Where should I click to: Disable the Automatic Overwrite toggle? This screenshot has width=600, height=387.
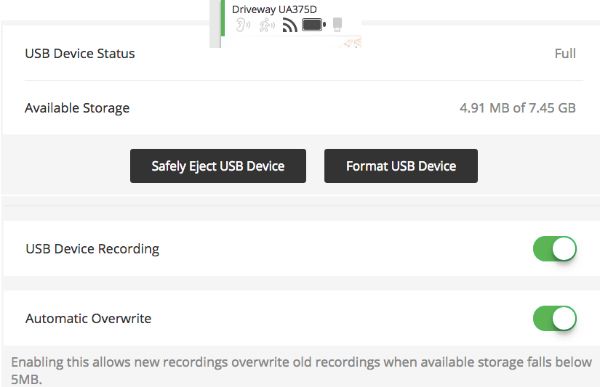point(554,318)
